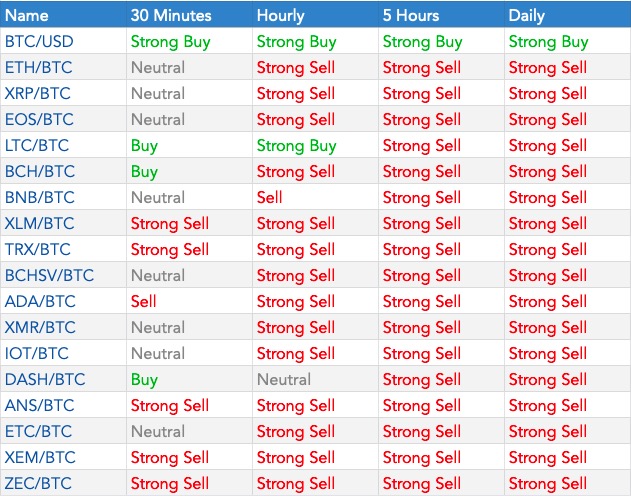Open the BCHSV/BTC pair link
Image resolution: width=631 pixels, height=496 pixels.
(x=49, y=276)
